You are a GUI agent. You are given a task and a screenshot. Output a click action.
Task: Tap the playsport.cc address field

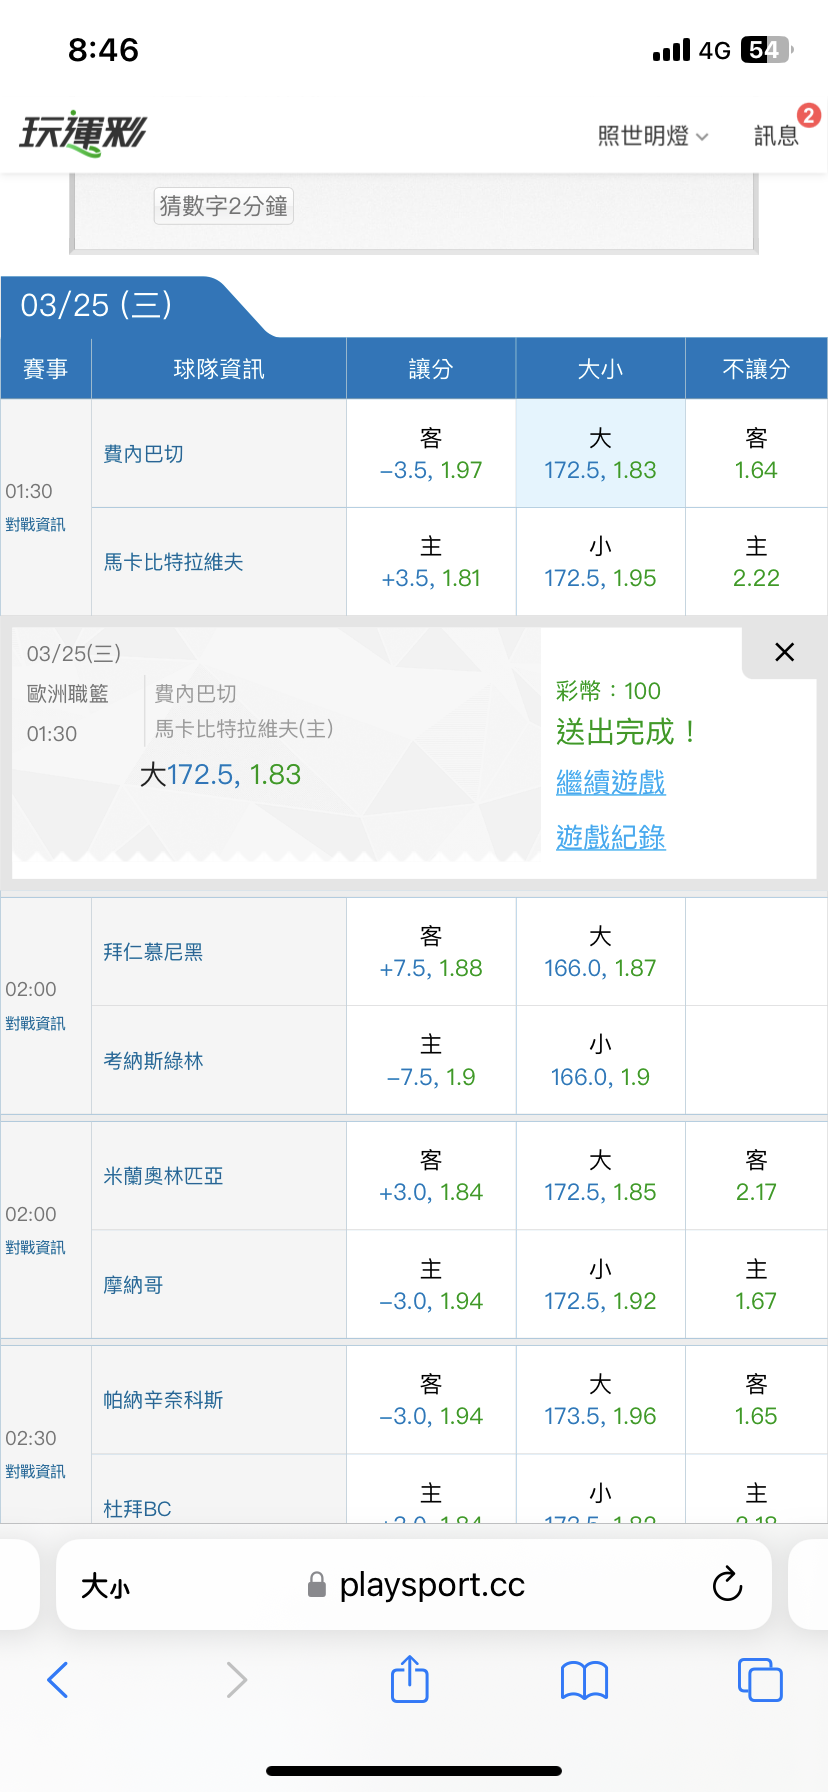point(430,1584)
